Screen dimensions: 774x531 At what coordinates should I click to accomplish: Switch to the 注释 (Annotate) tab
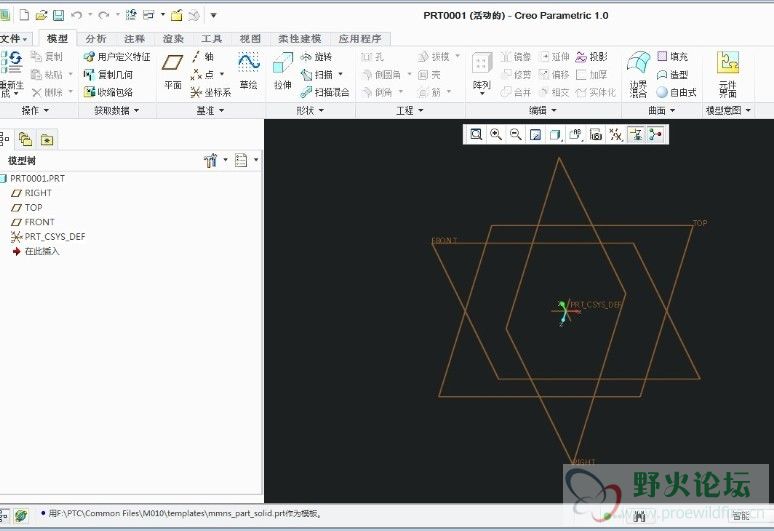coord(134,38)
